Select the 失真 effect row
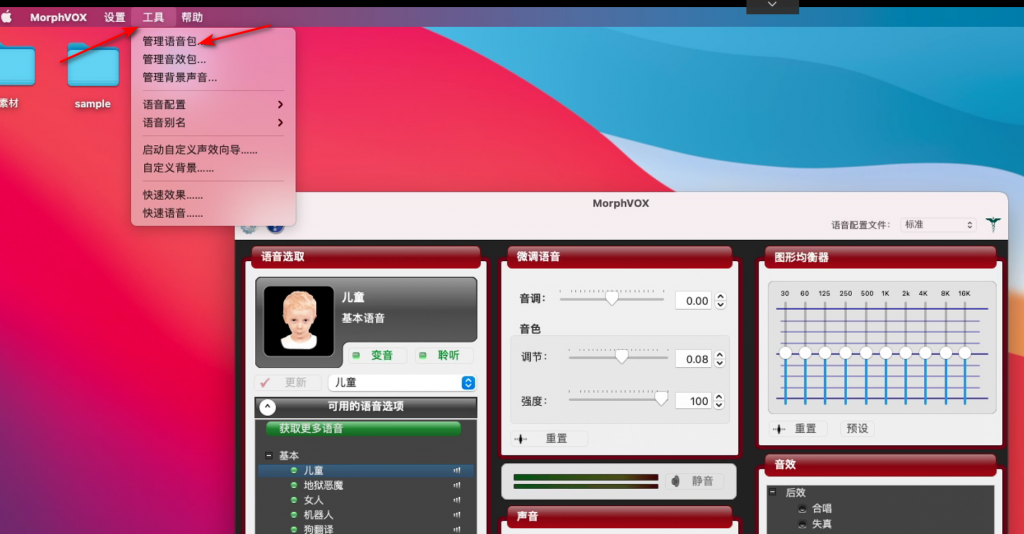The width and height of the screenshot is (1024, 534). [880, 524]
